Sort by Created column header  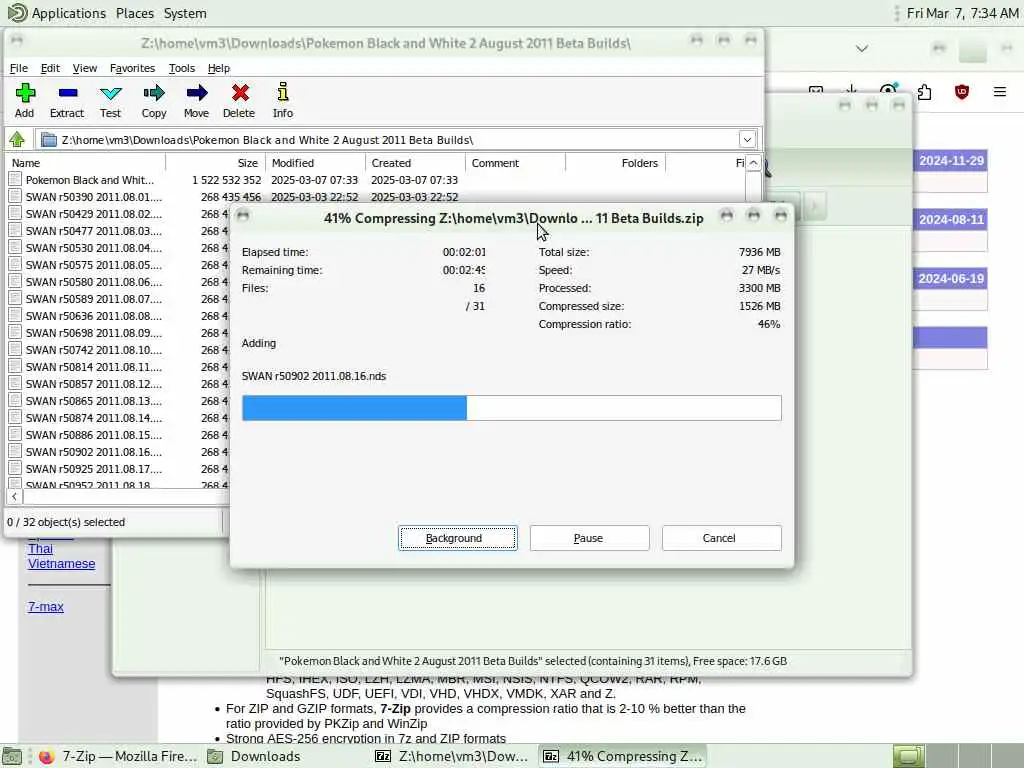click(x=415, y=163)
